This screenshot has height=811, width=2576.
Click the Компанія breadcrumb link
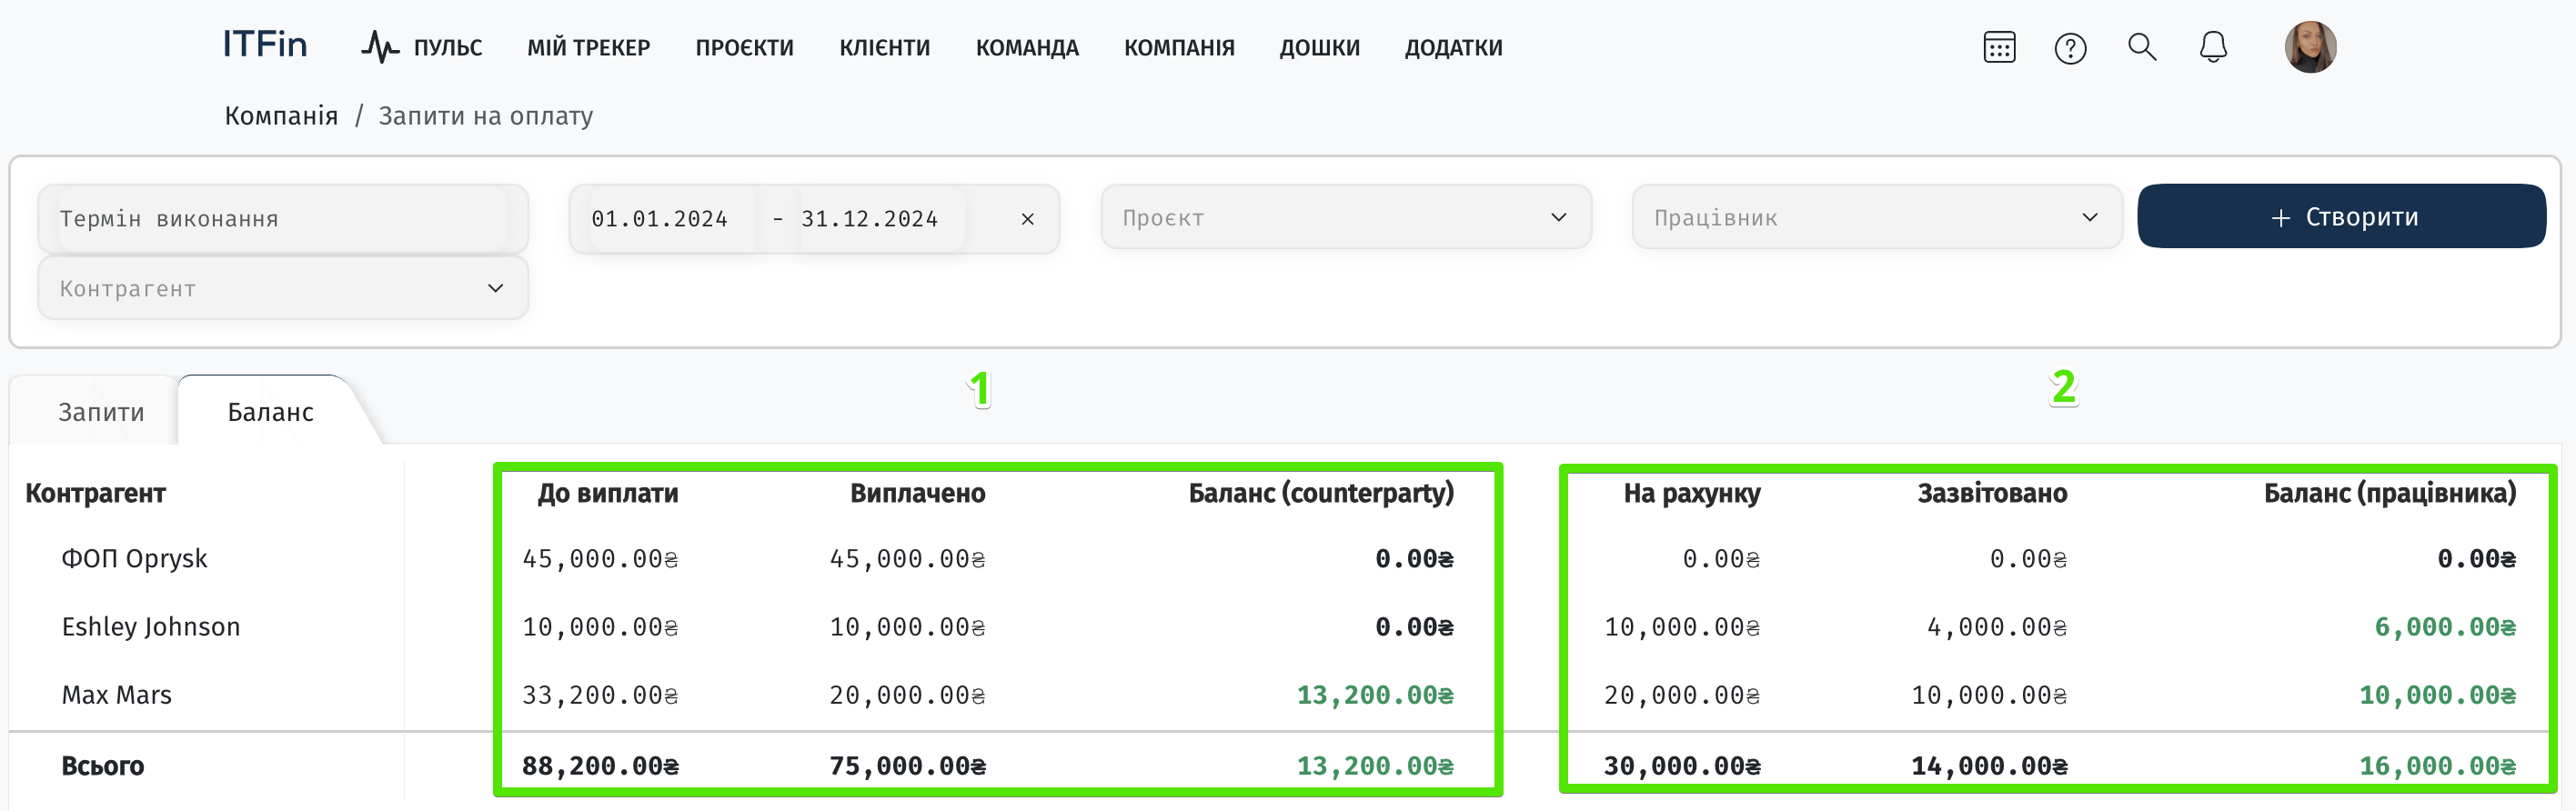281,116
